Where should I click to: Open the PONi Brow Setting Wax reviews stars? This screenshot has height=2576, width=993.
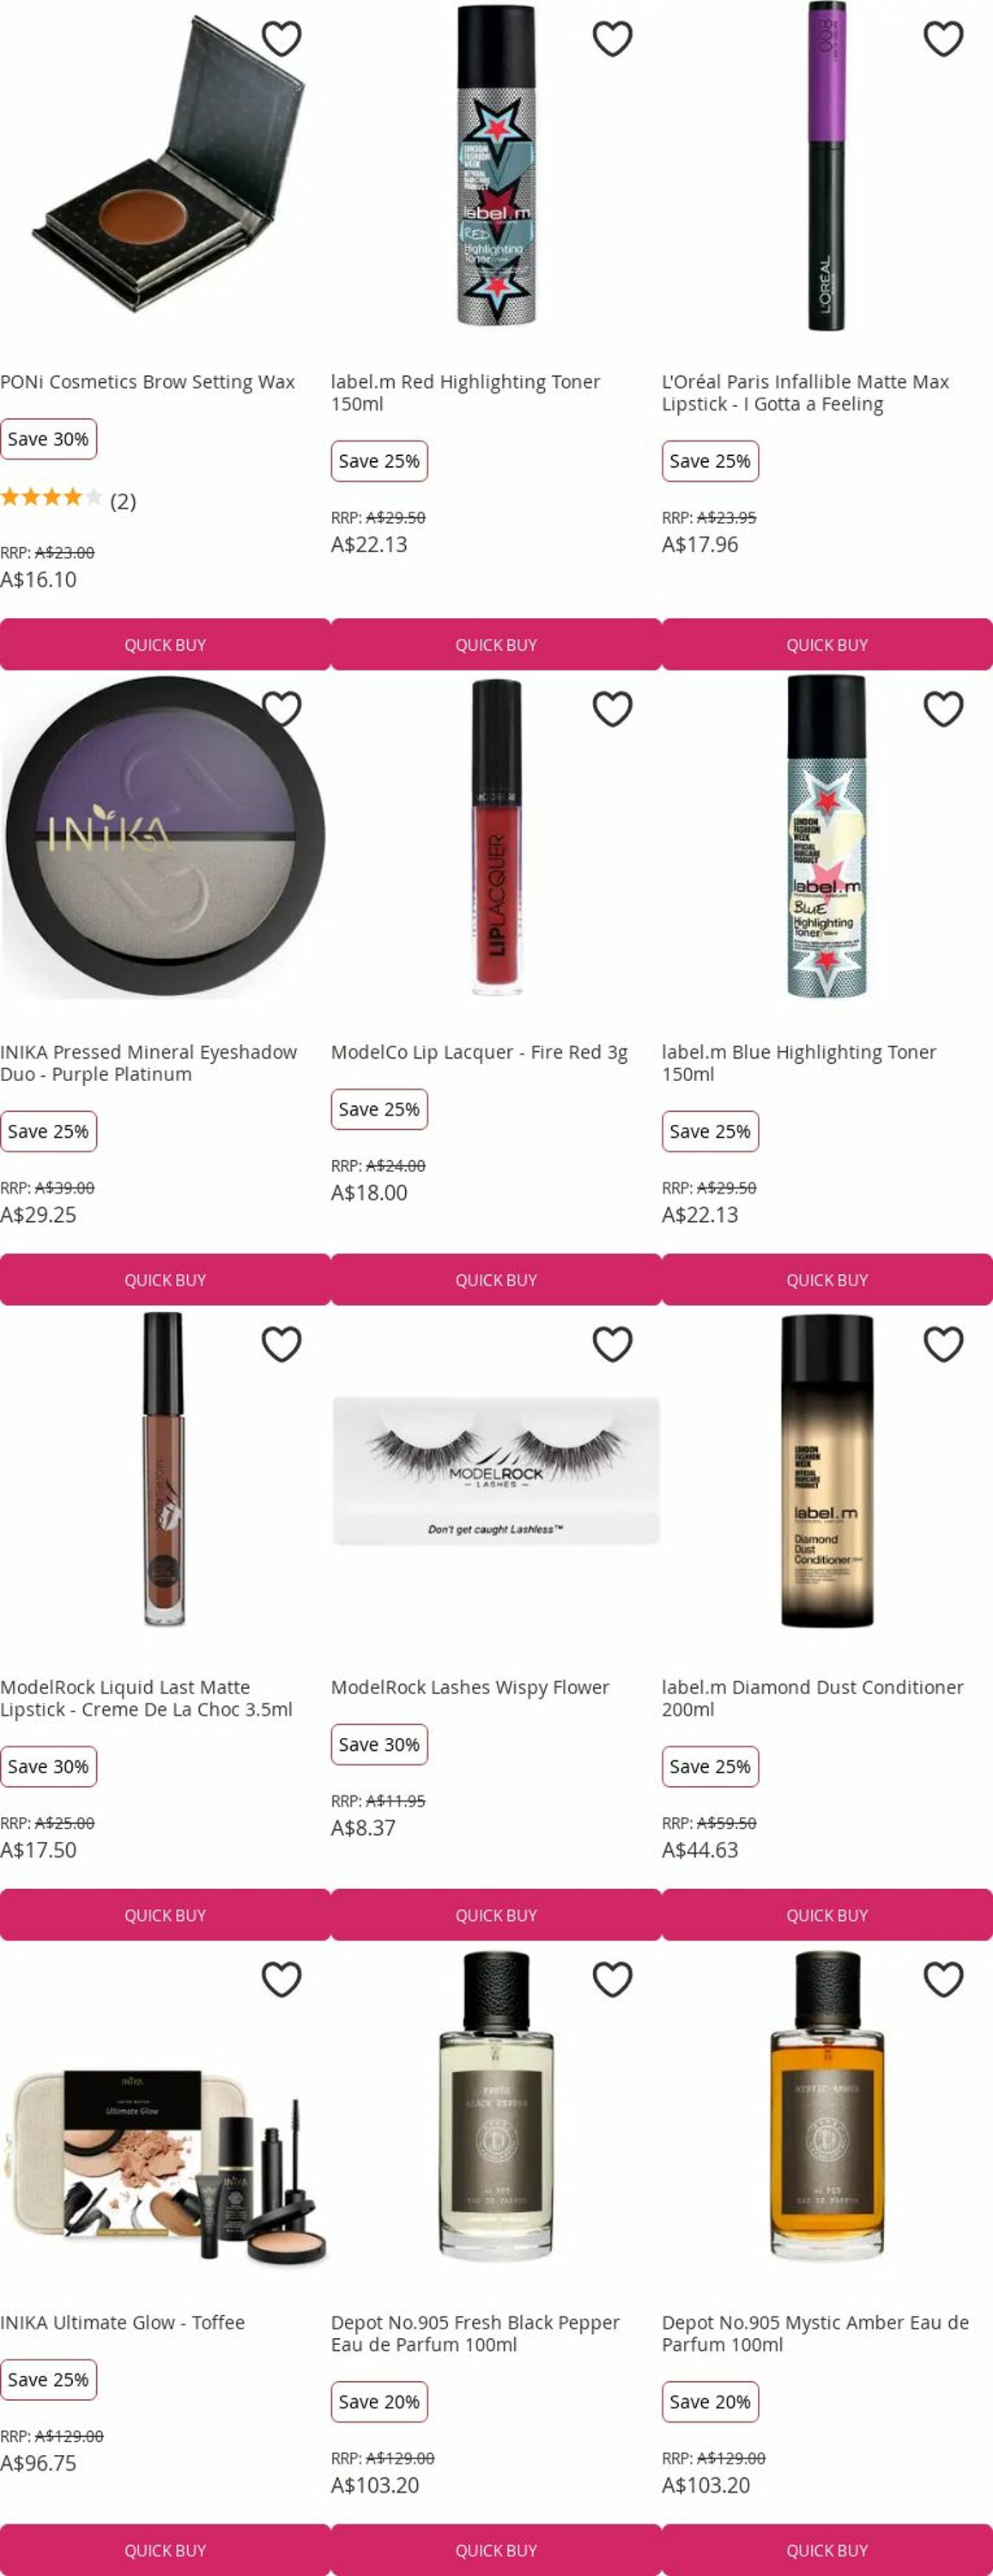coord(51,497)
